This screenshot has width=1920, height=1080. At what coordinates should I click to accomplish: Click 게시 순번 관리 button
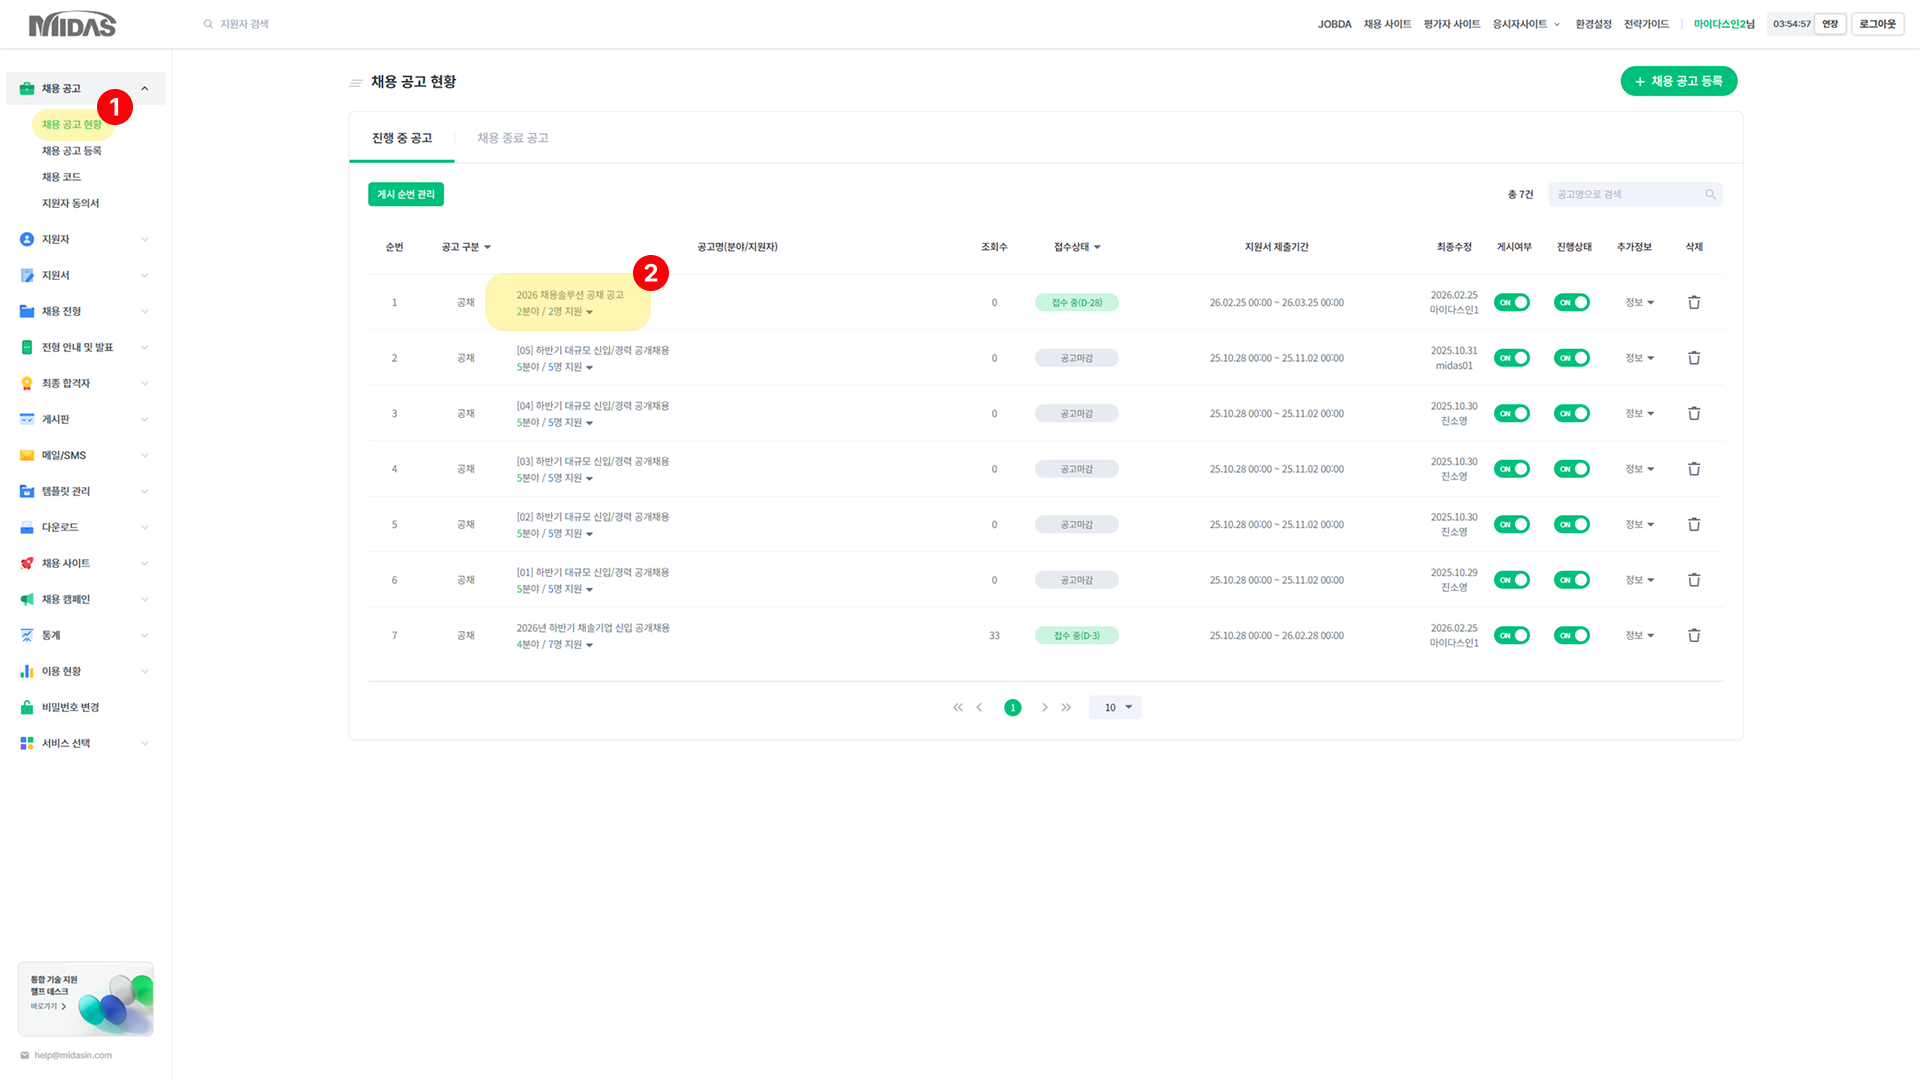(x=405, y=194)
